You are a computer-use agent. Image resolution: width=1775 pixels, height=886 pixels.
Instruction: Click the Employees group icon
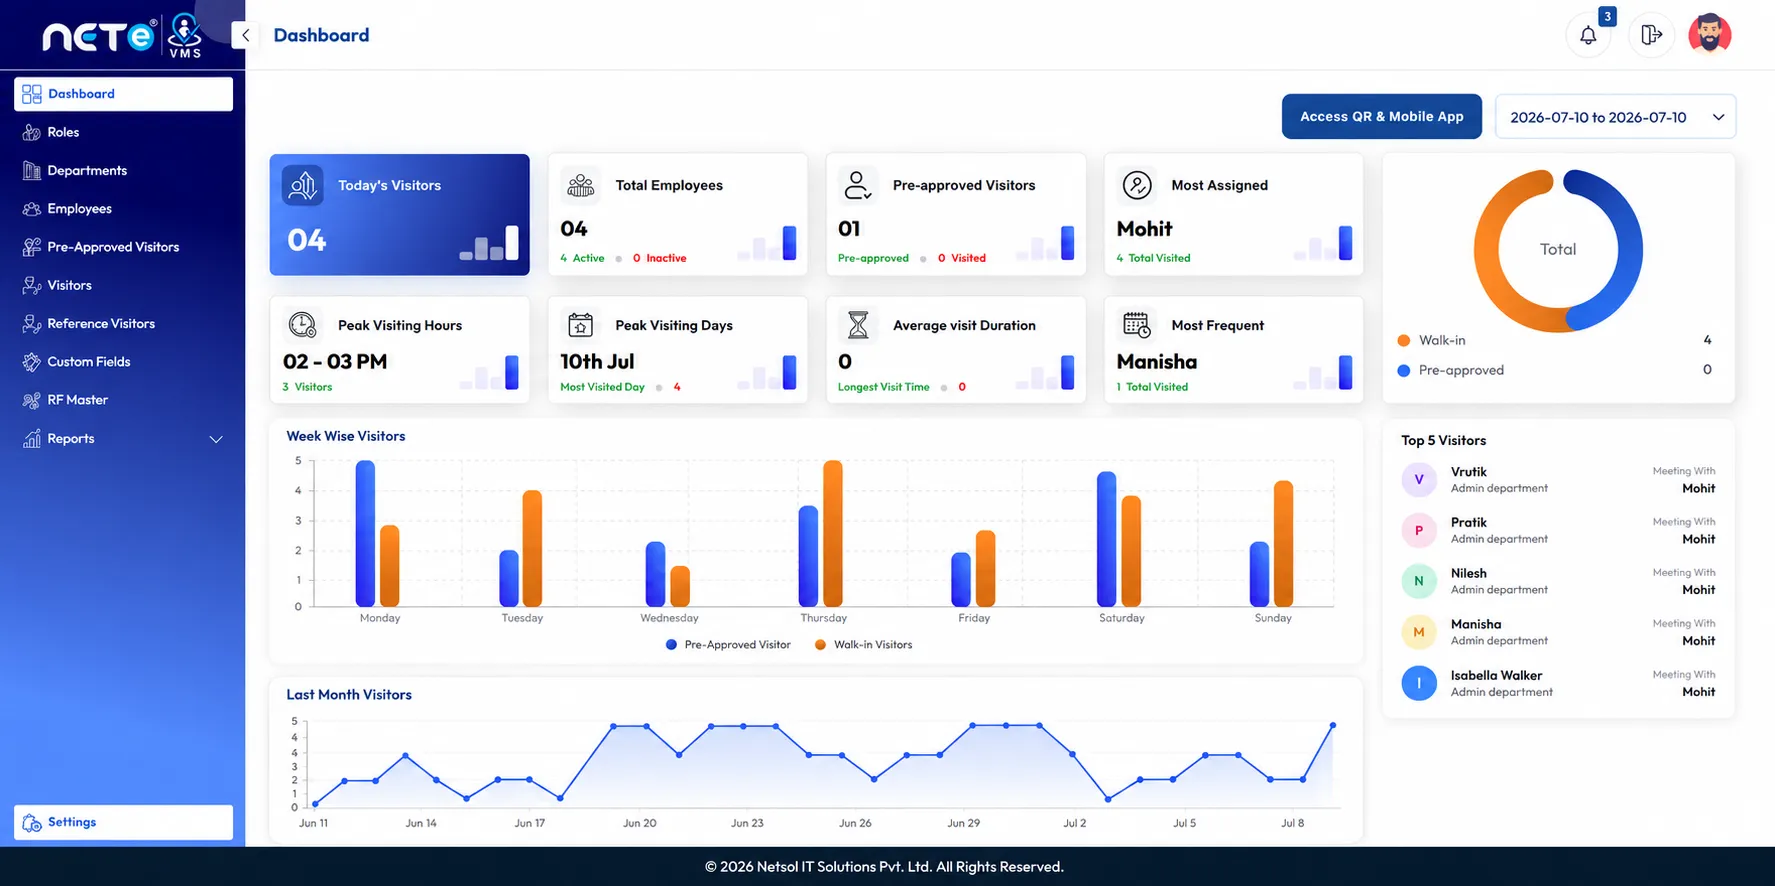[x=32, y=209]
